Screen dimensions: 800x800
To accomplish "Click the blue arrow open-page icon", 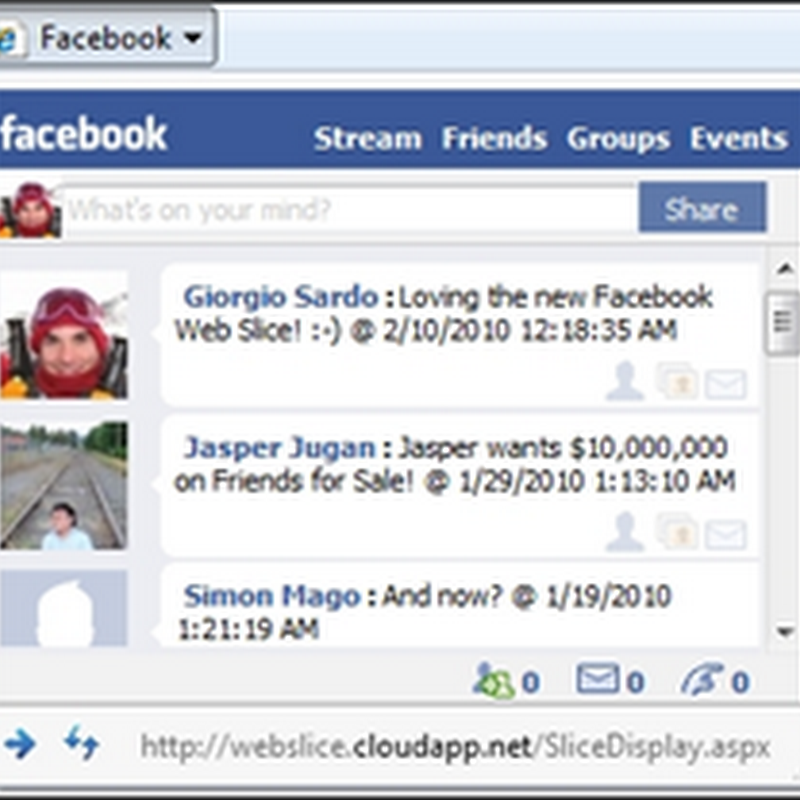I will 19,744.
